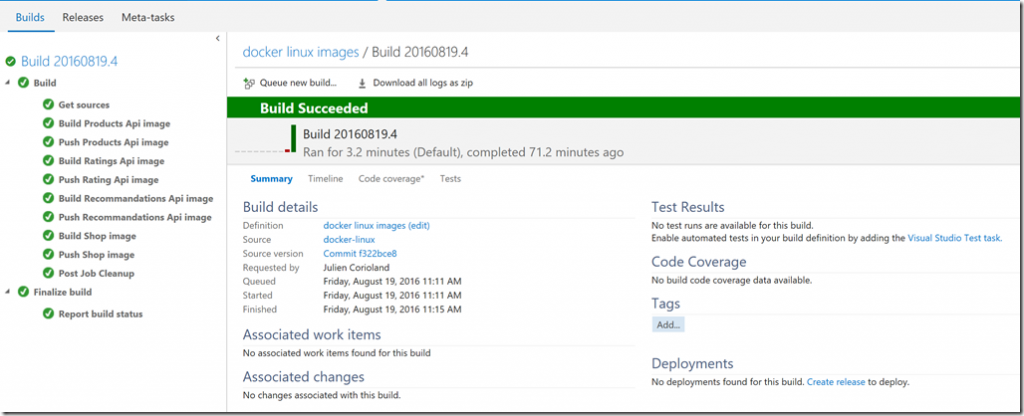Click success icon next to Build Shop image
The height and width of the screenshot is (416, 1024).
coord(48,236)
